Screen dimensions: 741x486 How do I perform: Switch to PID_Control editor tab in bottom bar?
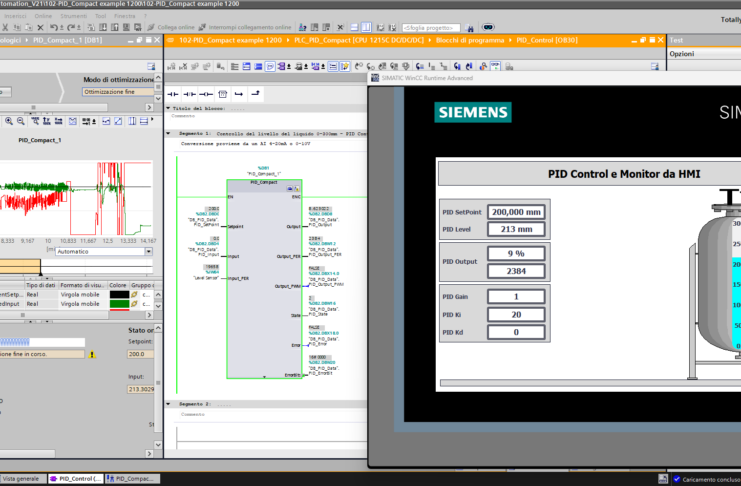coord(76,478)
